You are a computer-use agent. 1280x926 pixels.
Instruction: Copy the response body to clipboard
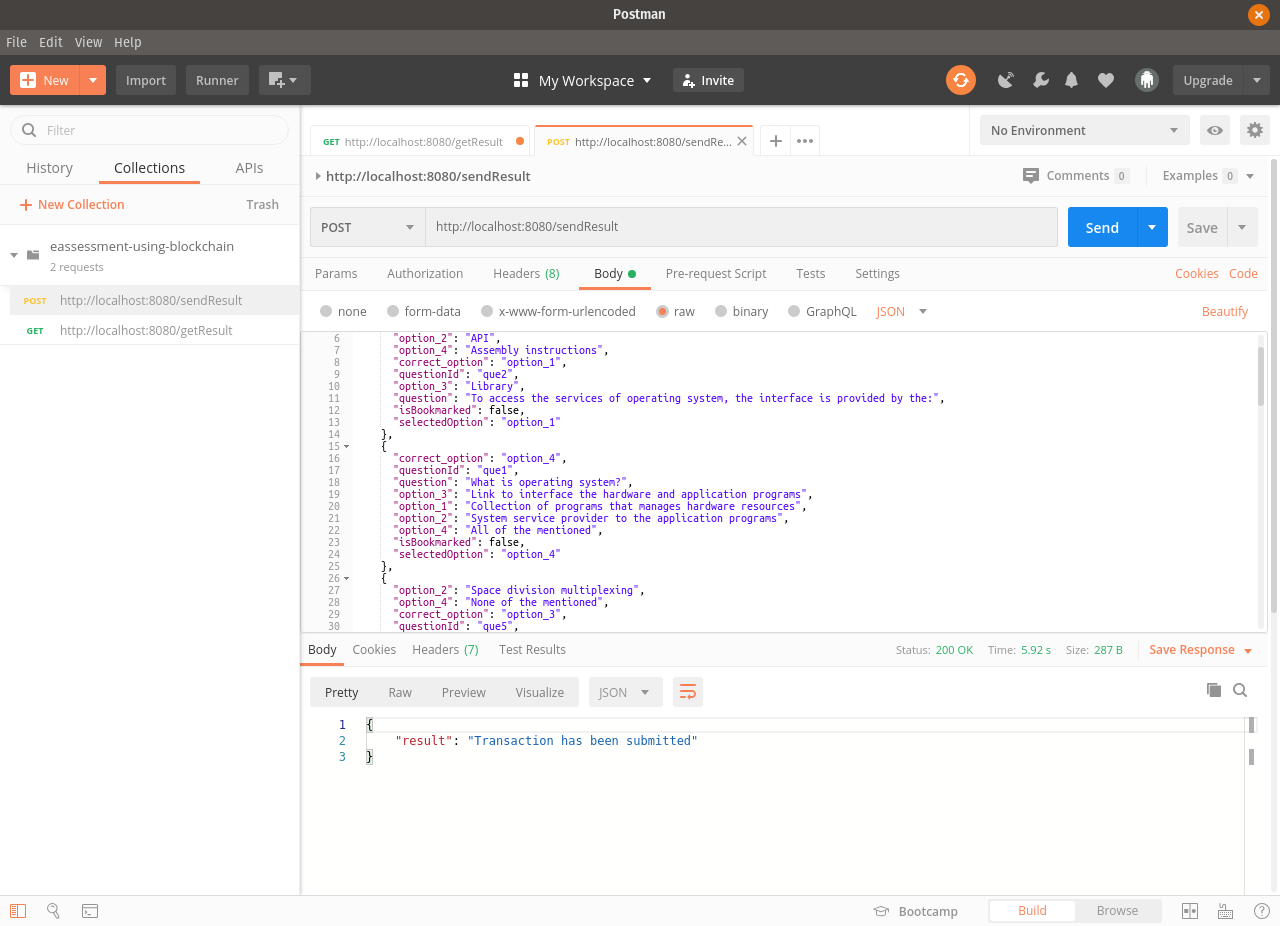click(x=1214, y=690)
